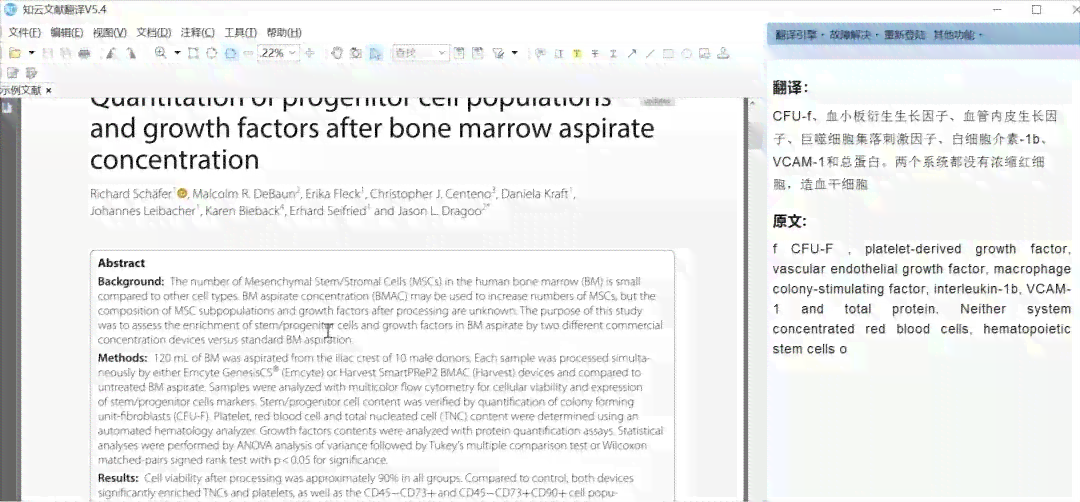This screenshot has width=1080, height=502.
Task: Select the Stamp tool
Action: (723, 53)
